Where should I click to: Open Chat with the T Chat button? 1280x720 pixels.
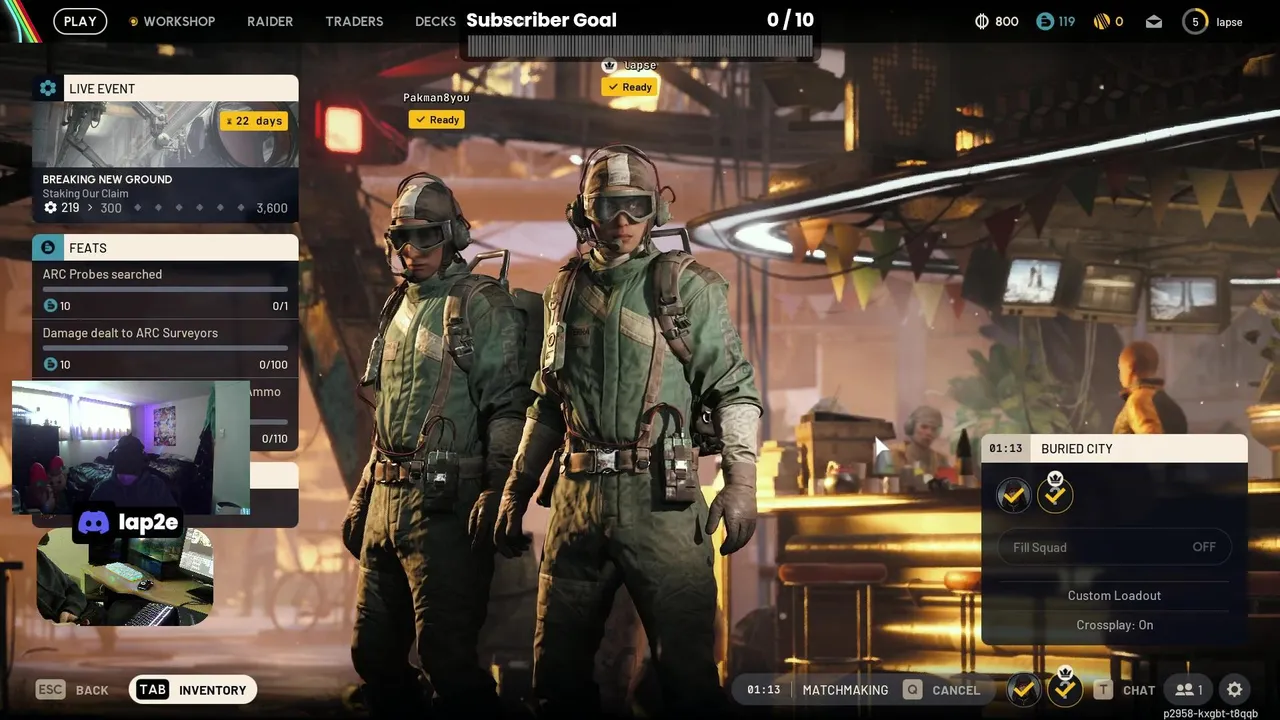[x=1124, y=690]
